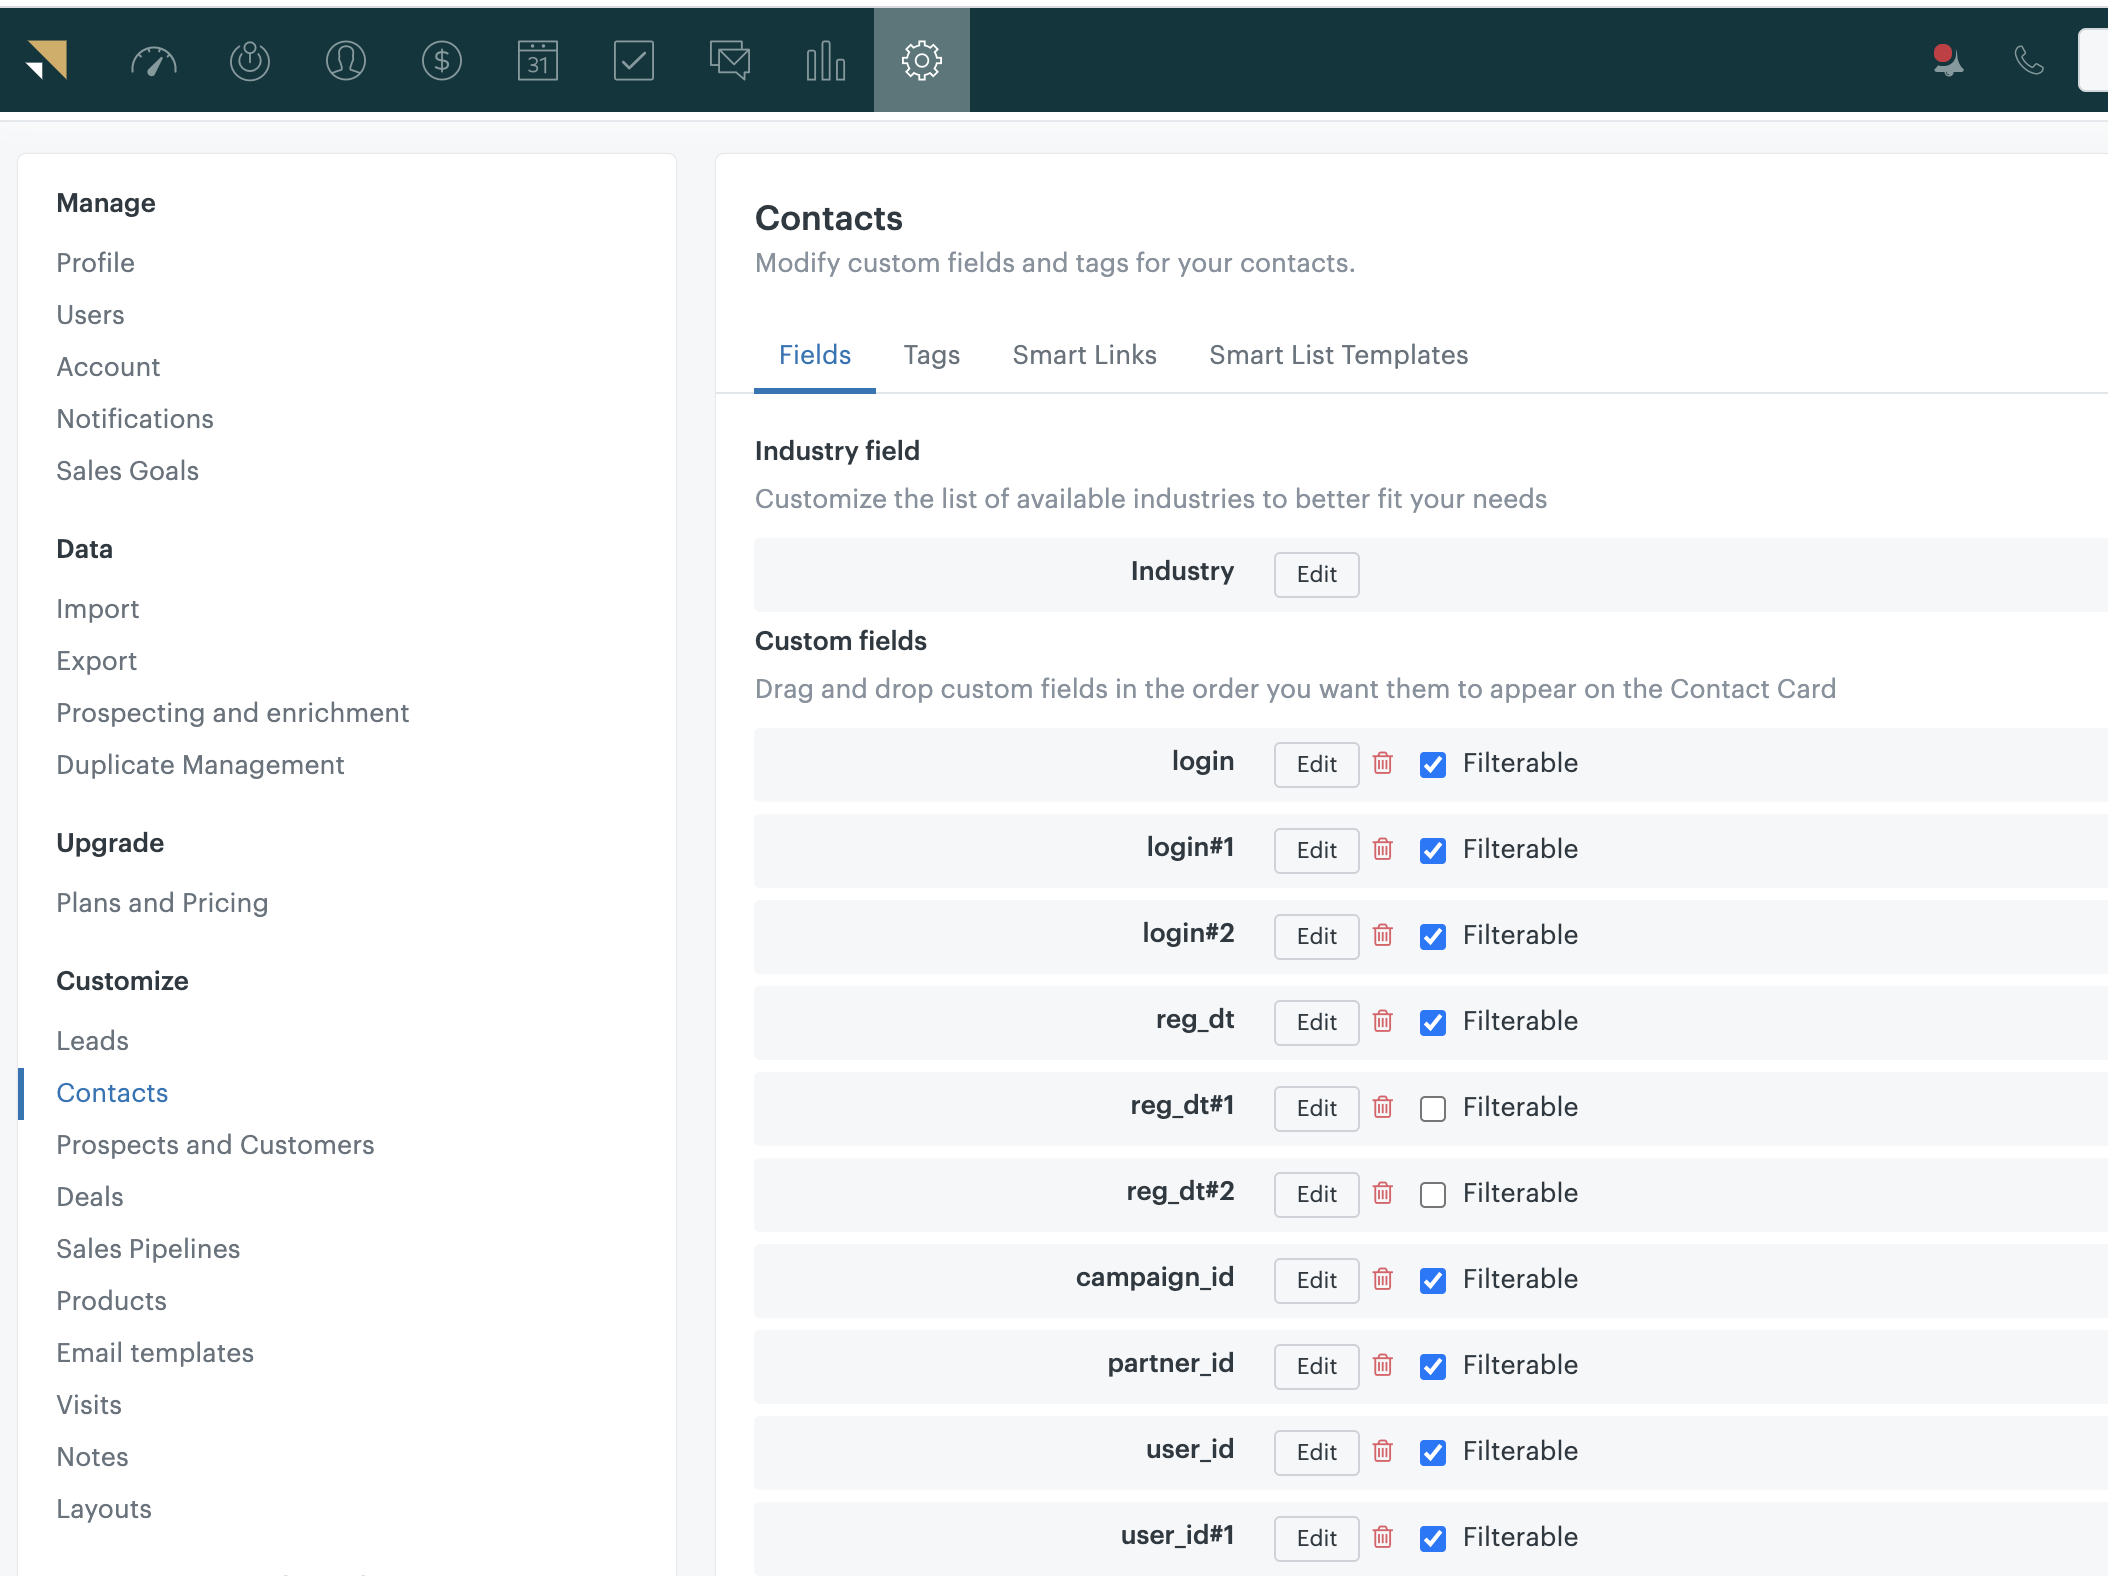2108x1576 pixels.
Task: Open the dashboard speedometer icon
Action: [153, 61]
